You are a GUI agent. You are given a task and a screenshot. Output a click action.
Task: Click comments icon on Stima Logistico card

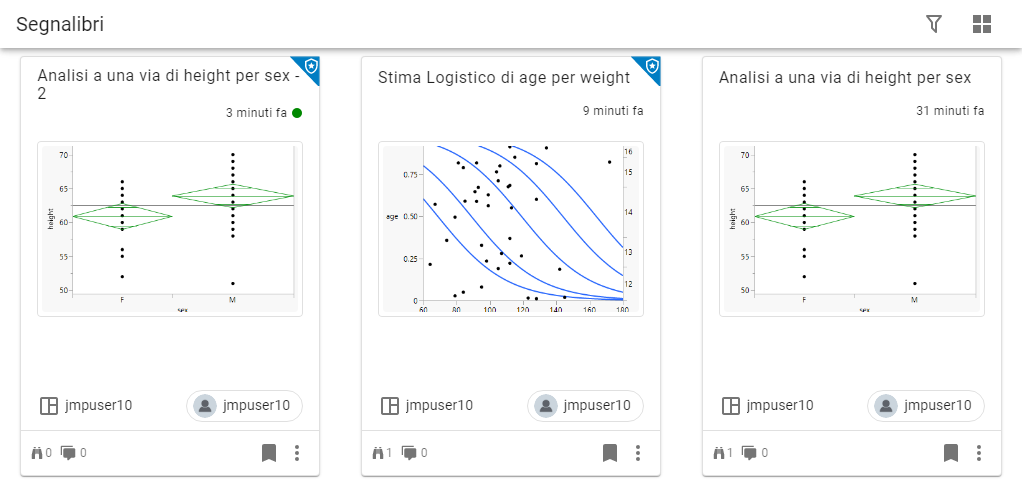pos(409,453)
